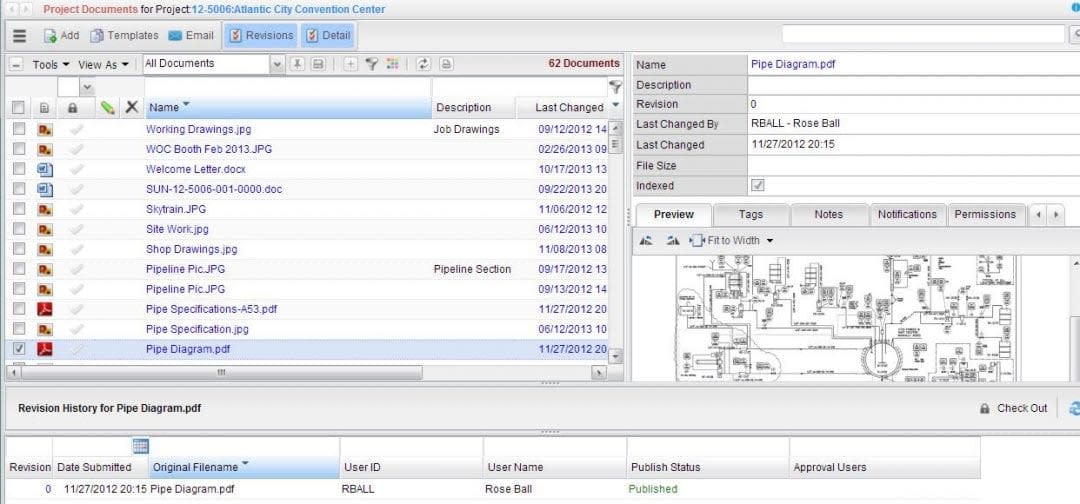Check the box for Welcome Letter.docx
Viewport: 1080px width, 504px height.
coord(19,169)
